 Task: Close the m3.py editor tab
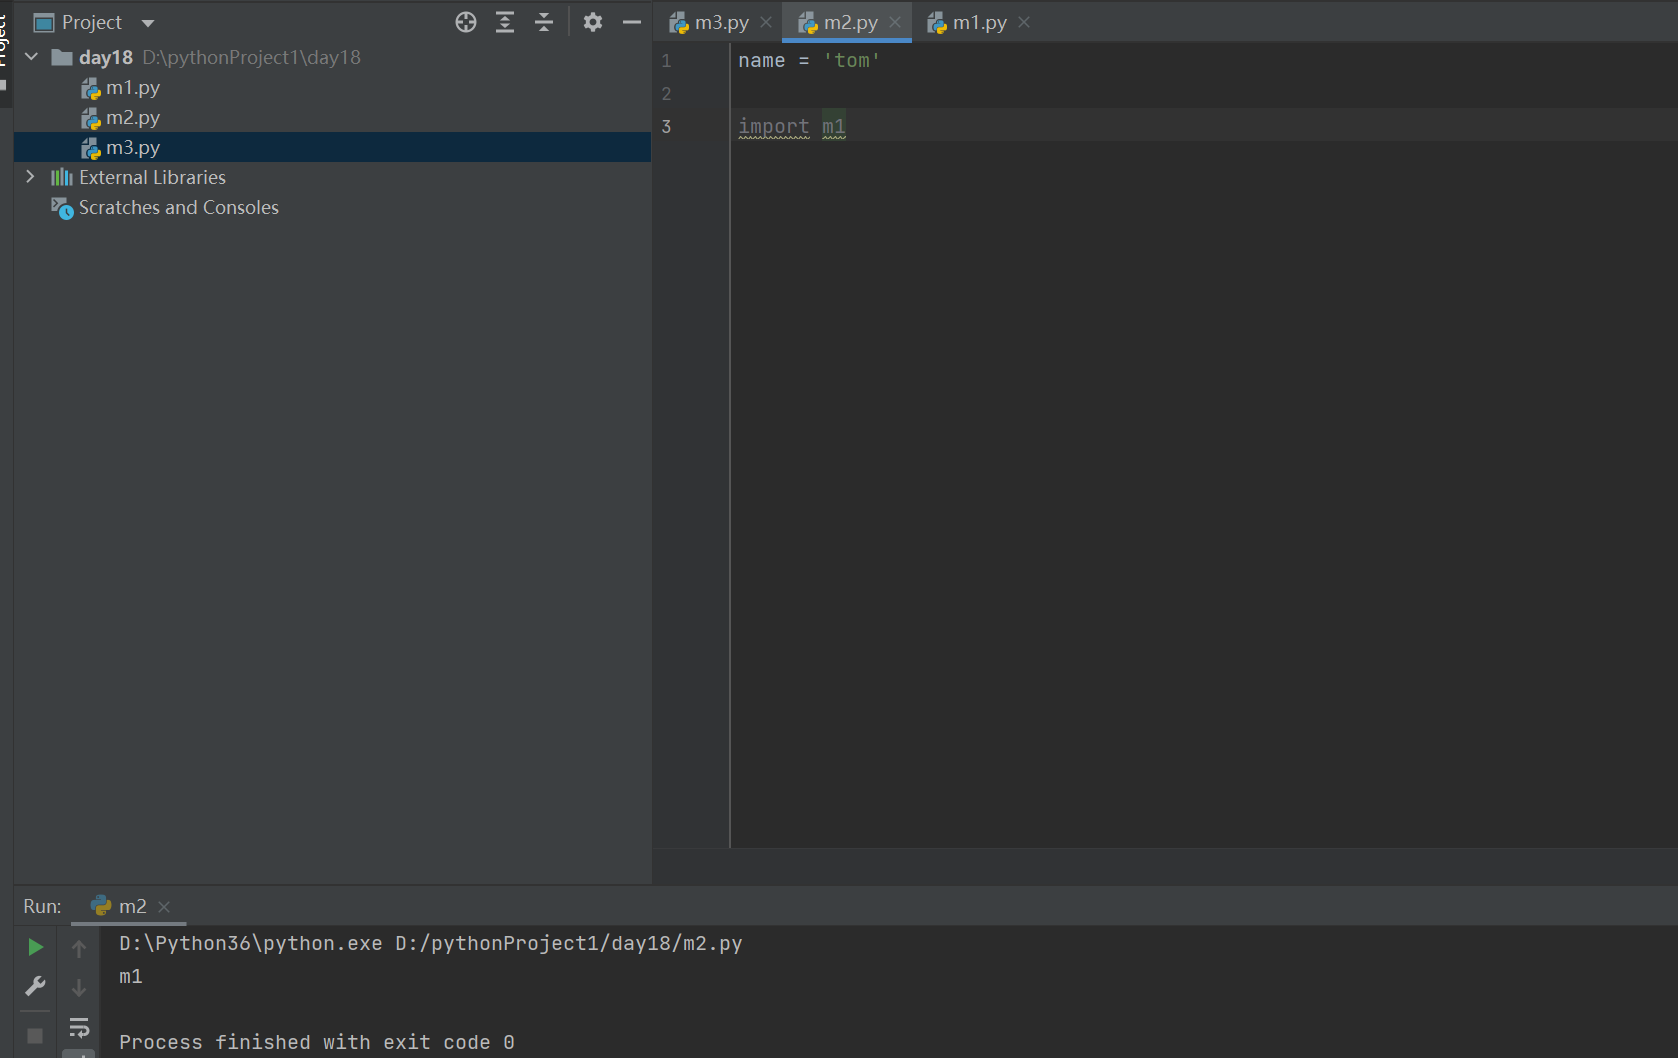(766, 22)
